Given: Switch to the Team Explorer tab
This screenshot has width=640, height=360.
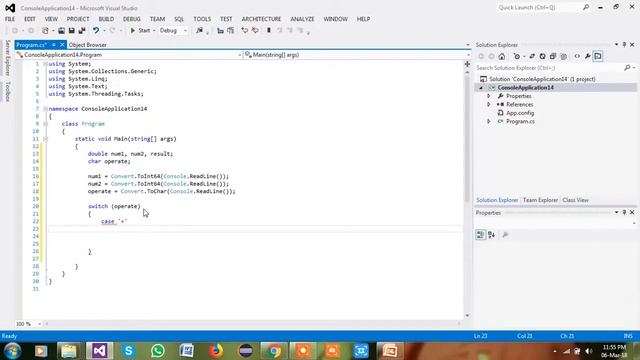Looking at the screenshot, I should tap(540, 200).
